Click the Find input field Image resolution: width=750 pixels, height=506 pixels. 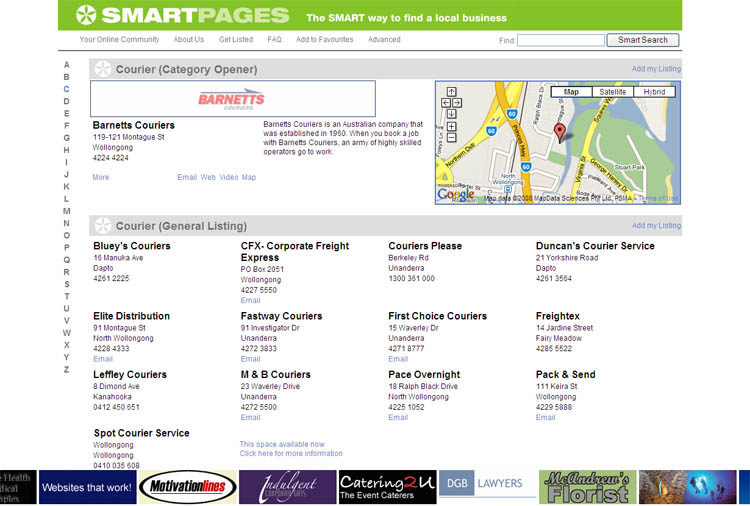561,40
